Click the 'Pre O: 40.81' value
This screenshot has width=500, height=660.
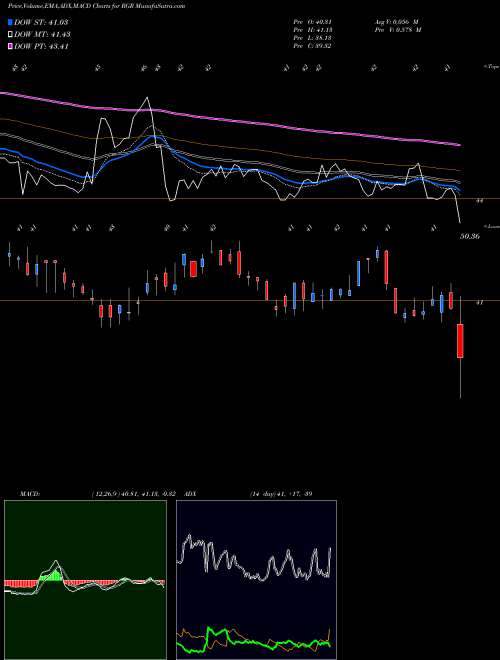coord(312,22)
